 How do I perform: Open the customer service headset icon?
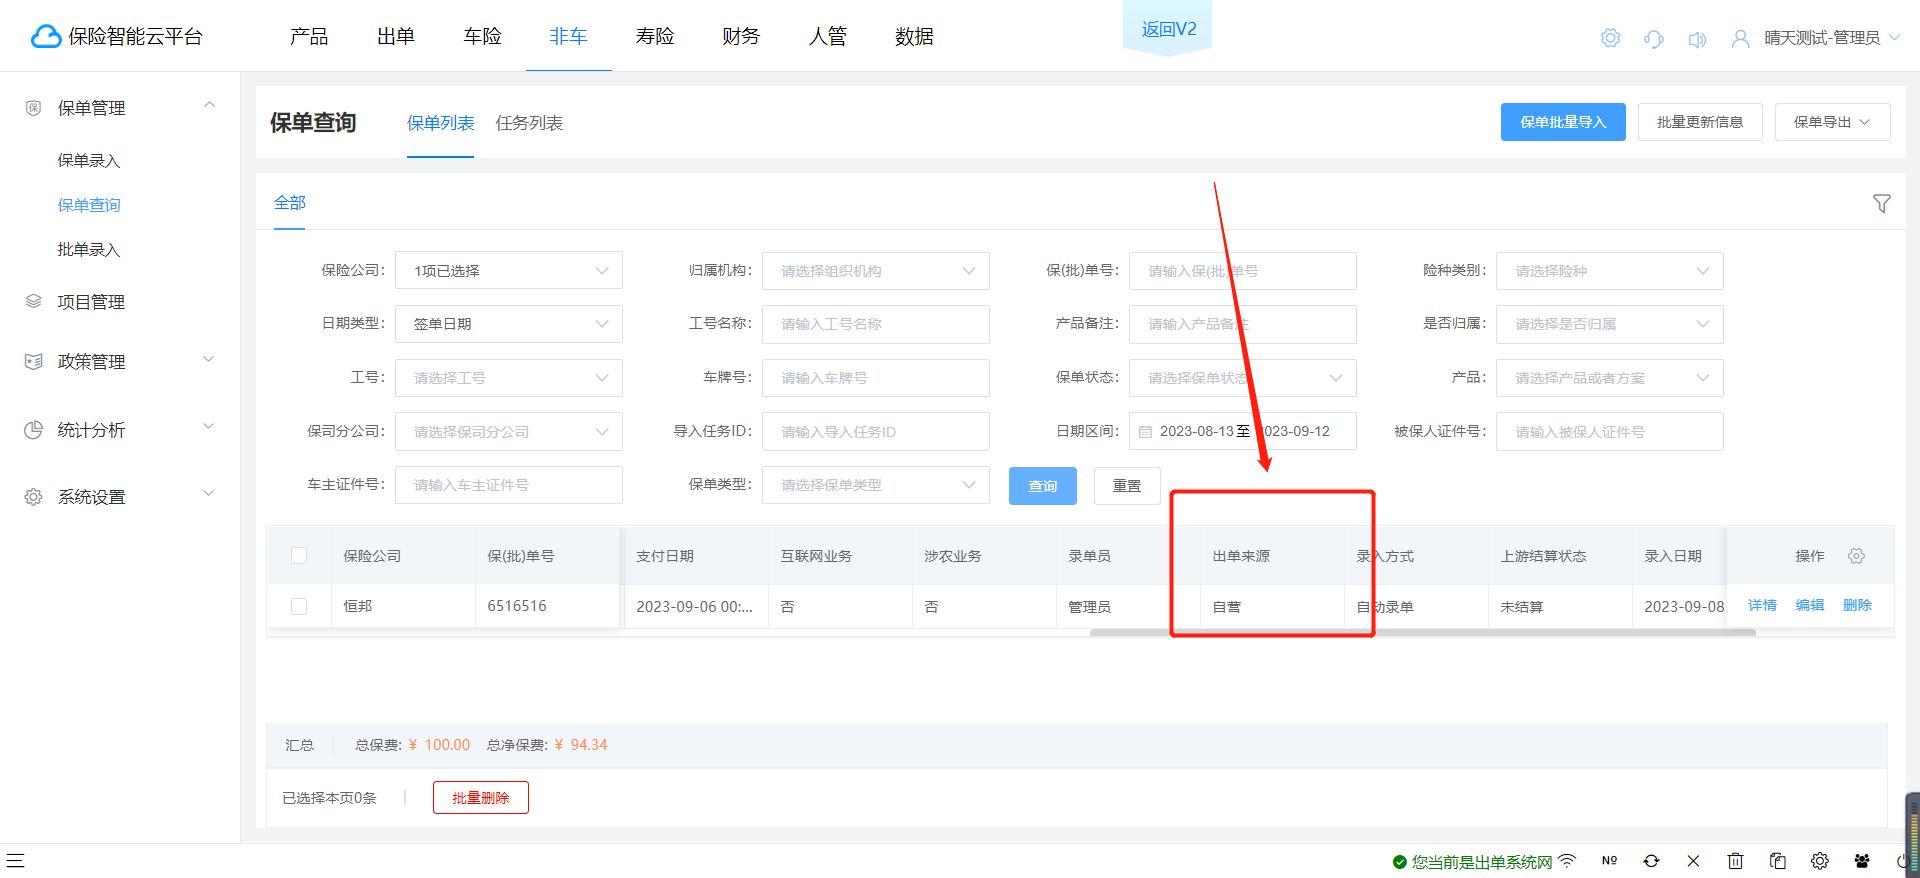(1654, 39)
